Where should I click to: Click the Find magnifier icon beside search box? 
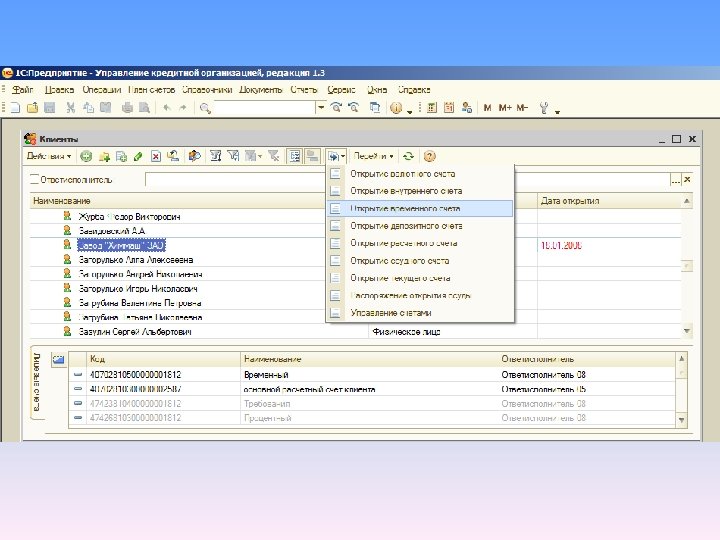point(205,108)
